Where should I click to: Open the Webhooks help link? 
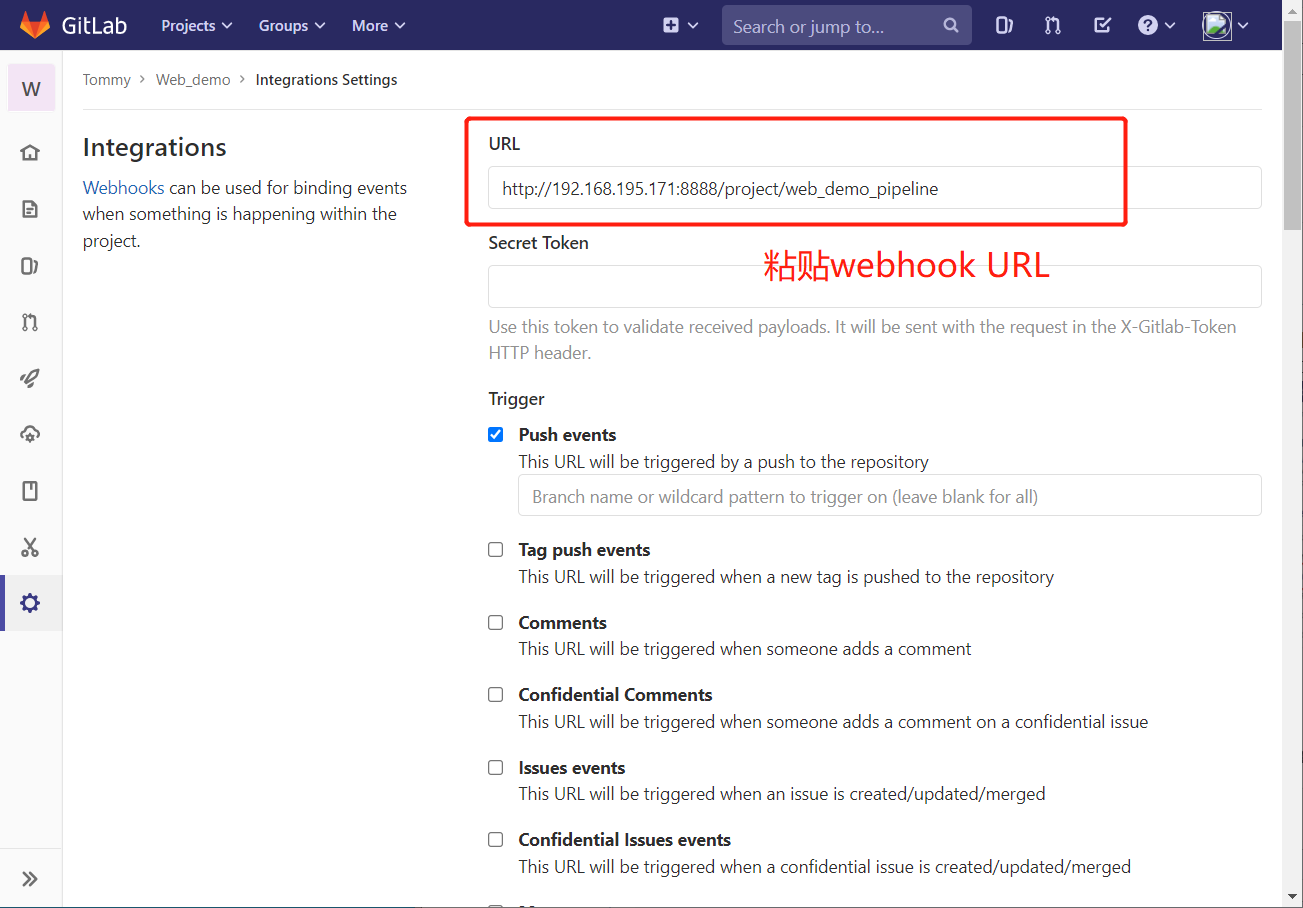[123, 188]
